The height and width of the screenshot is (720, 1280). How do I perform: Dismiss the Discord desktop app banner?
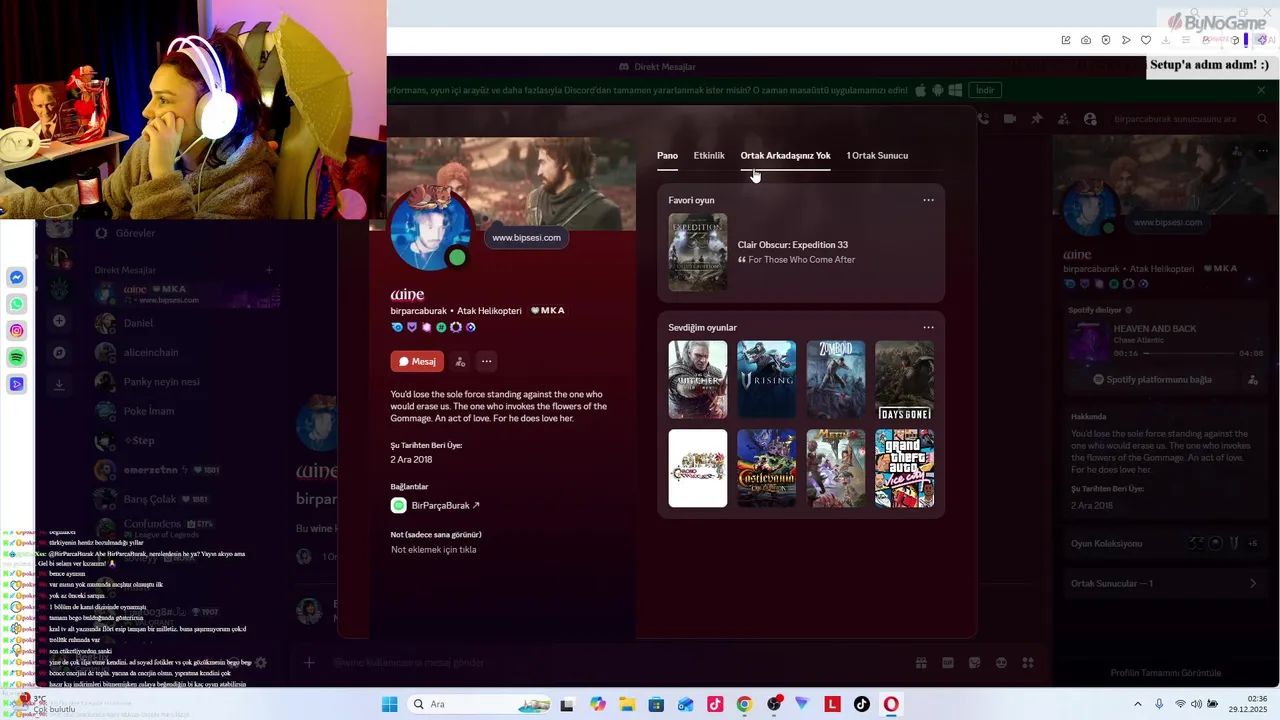click(1261, 90)
